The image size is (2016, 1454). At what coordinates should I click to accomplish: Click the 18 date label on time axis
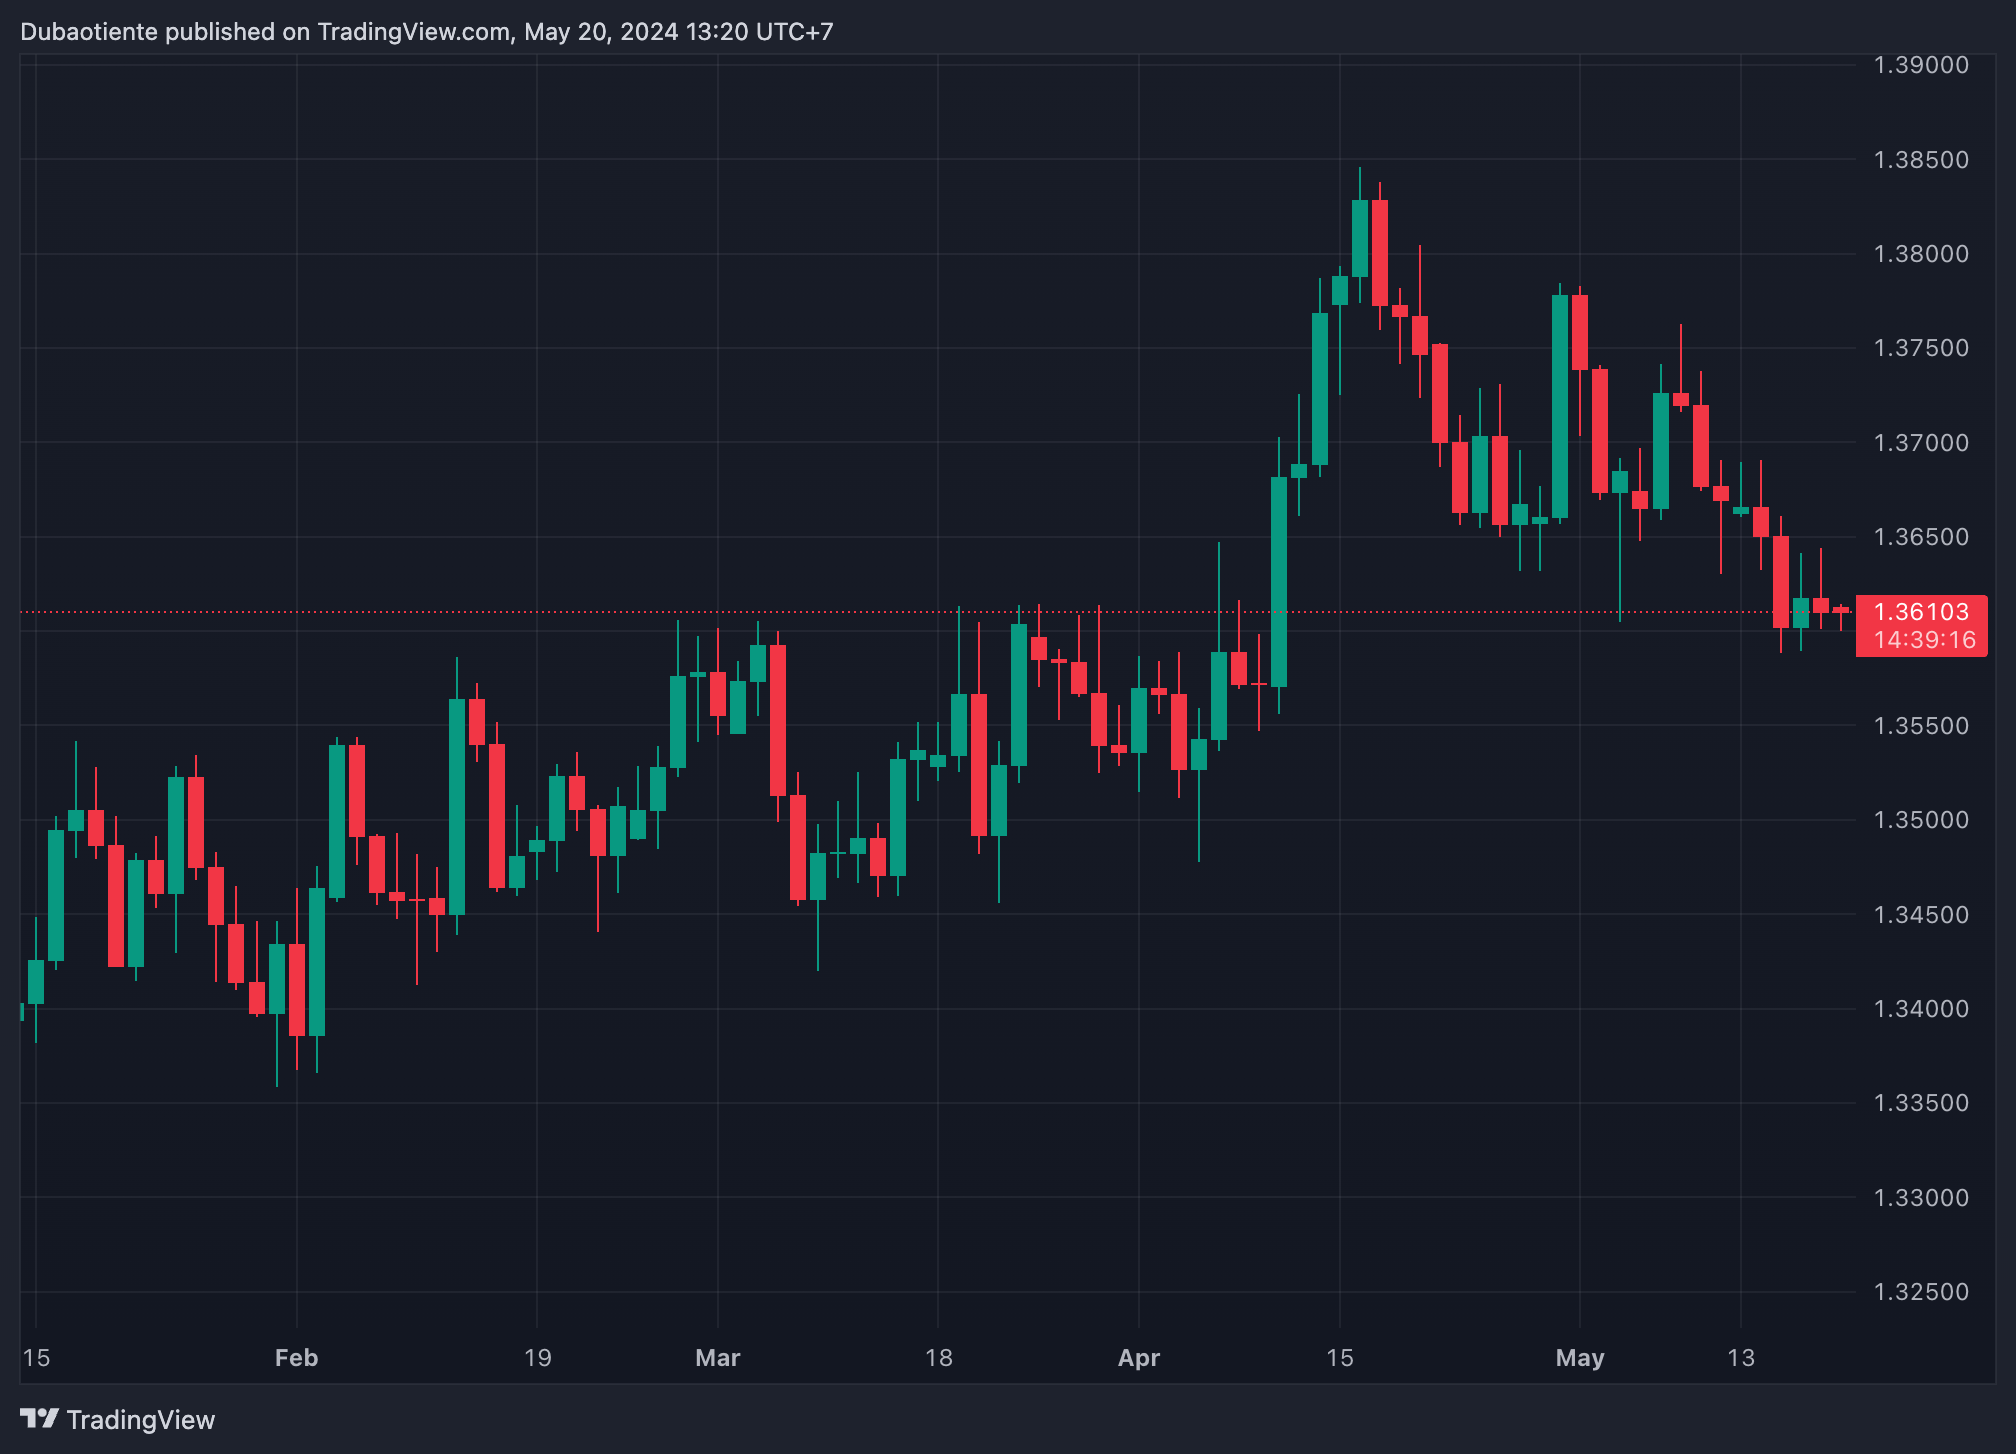pyautogui.click(x=938, y=1358)
